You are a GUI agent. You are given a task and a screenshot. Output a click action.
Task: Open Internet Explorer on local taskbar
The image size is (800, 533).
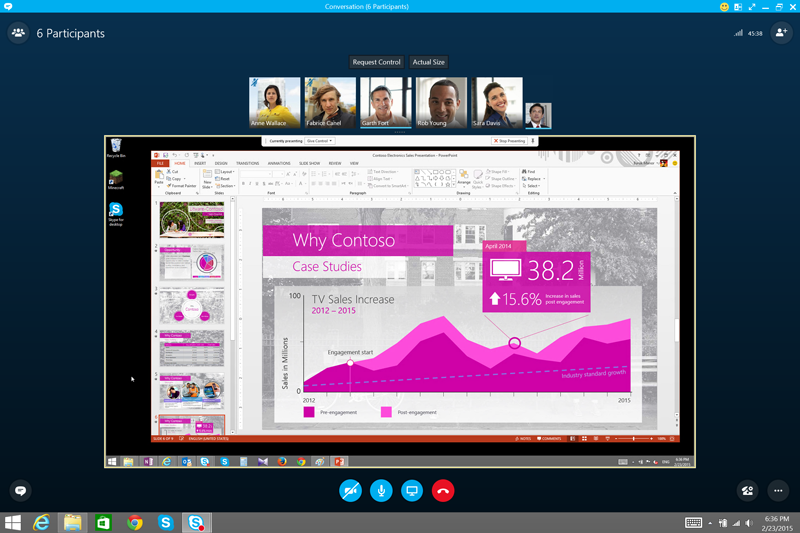click(x=41, y=523)
